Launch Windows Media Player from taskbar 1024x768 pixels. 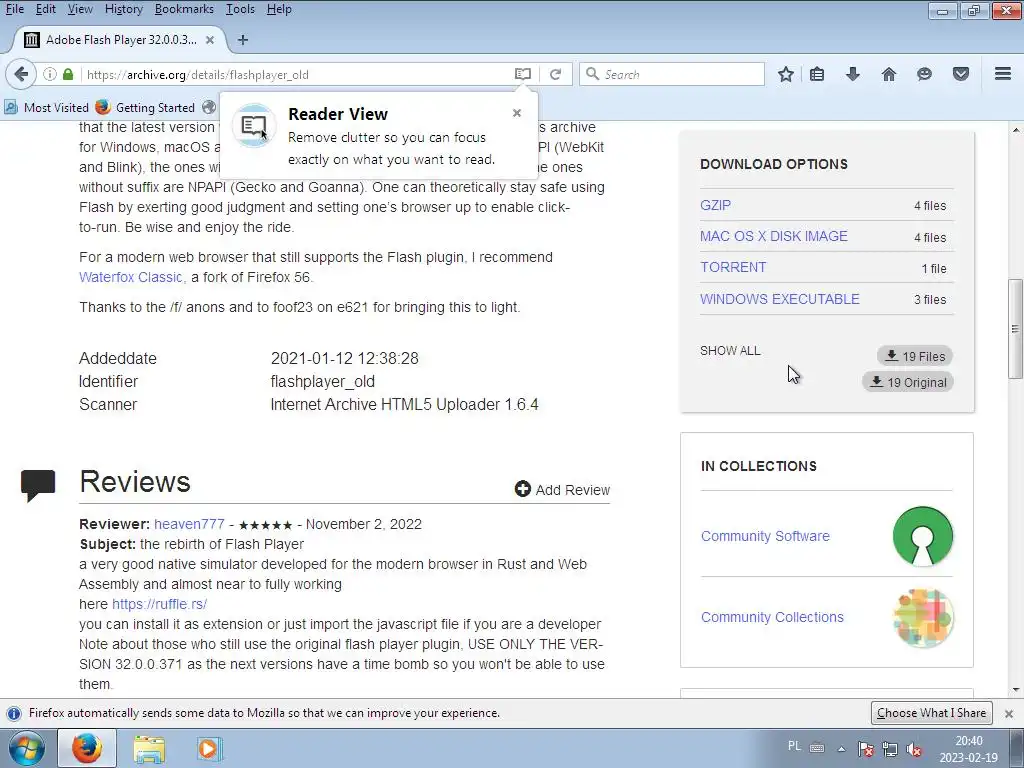[x=209, y=748]
